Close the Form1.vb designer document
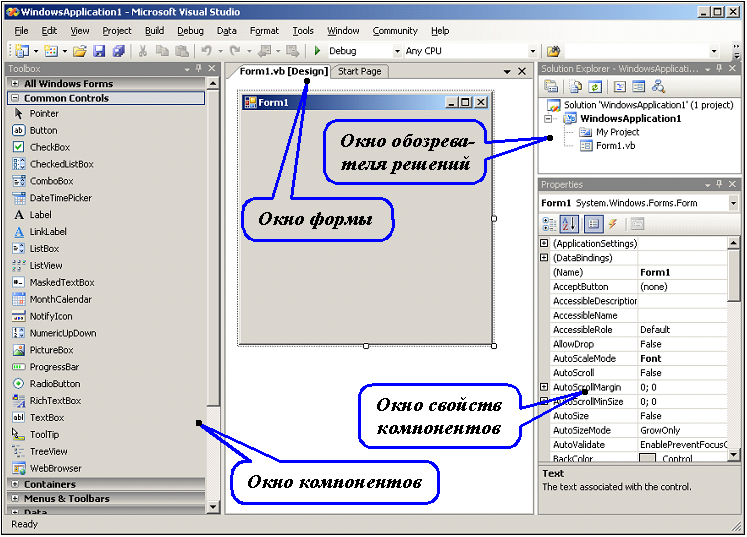The height and width of the screenshot is (537, 747). (522, 71)
